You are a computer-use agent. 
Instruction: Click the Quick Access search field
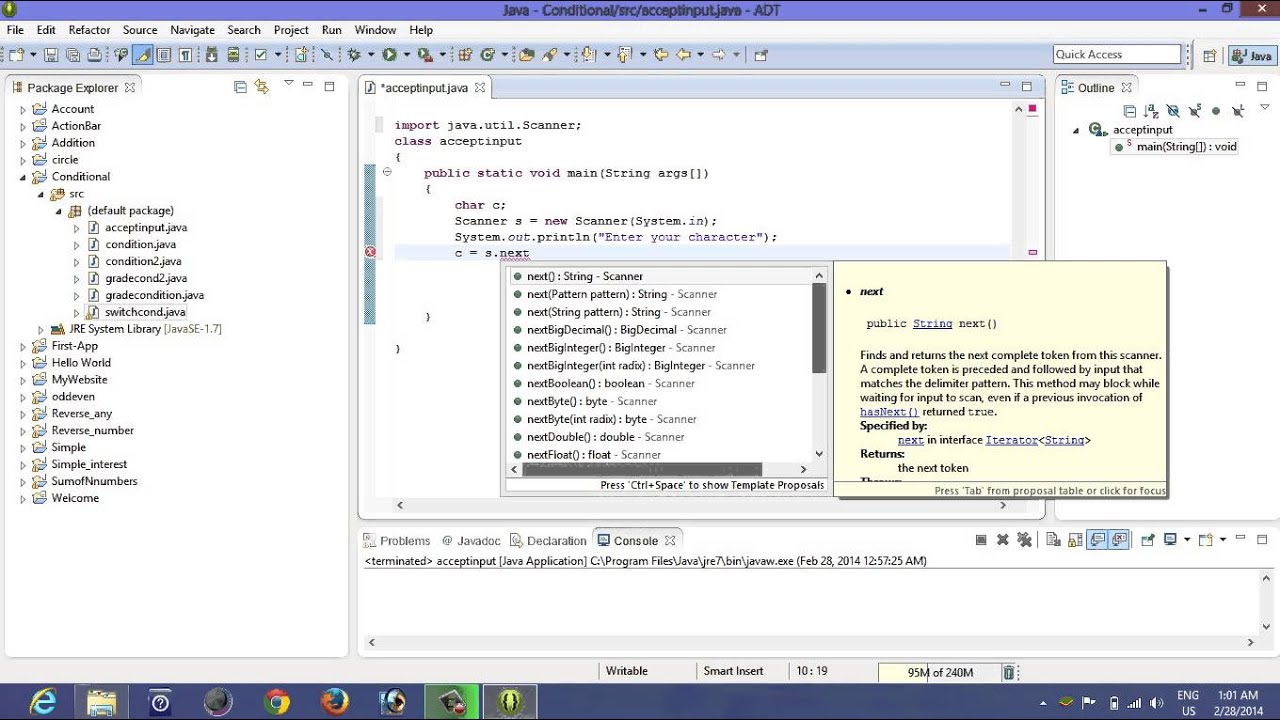point(1117,55)
